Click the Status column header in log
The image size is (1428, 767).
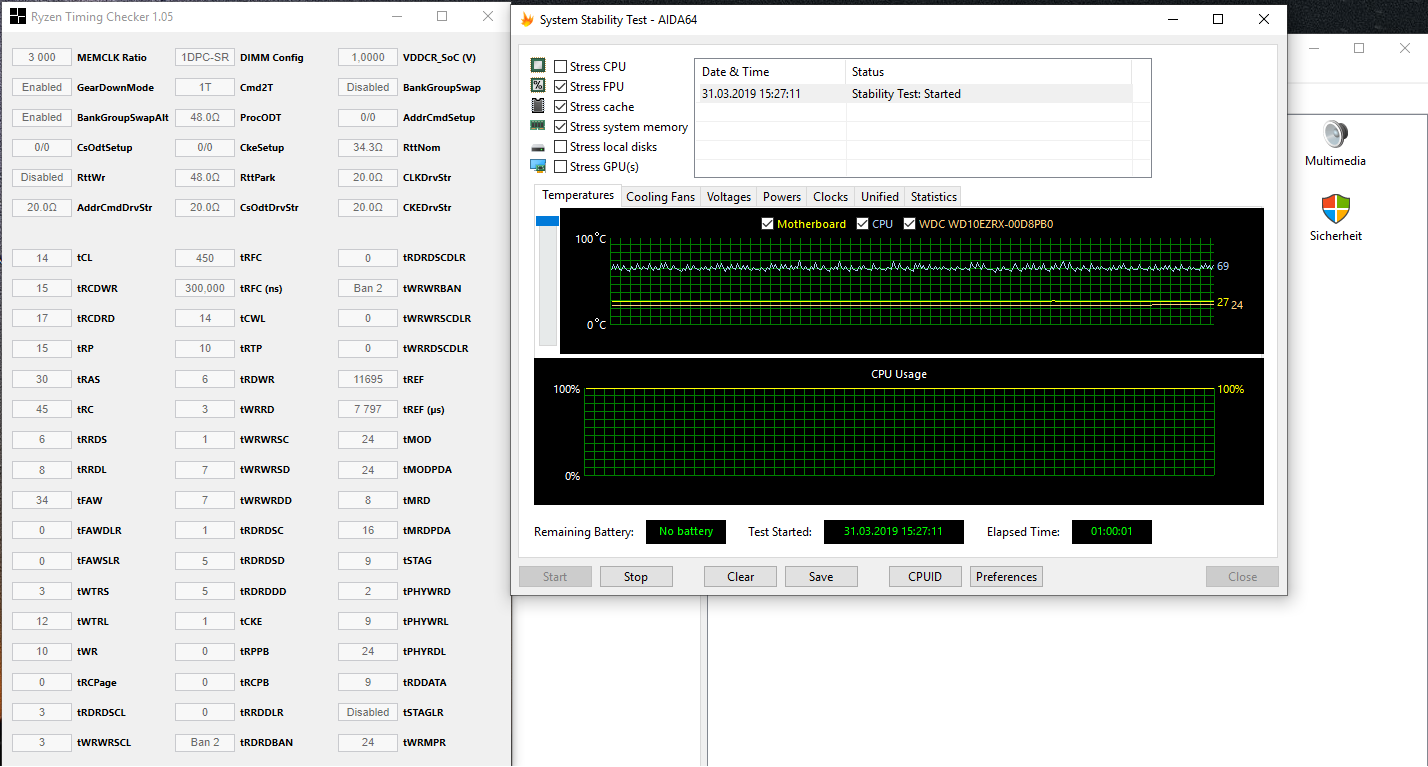click(988, 71)
